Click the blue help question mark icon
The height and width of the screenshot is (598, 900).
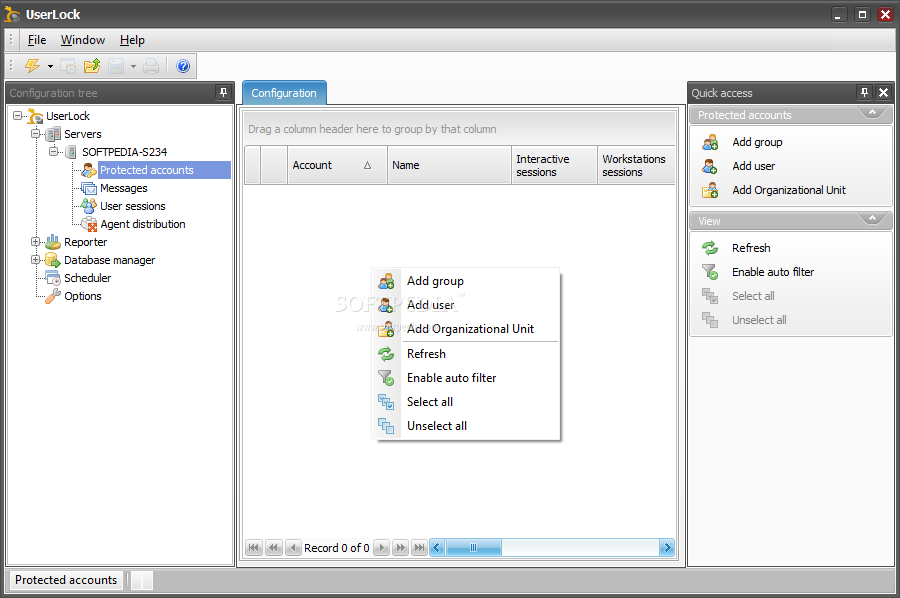[x=183, y=66]
